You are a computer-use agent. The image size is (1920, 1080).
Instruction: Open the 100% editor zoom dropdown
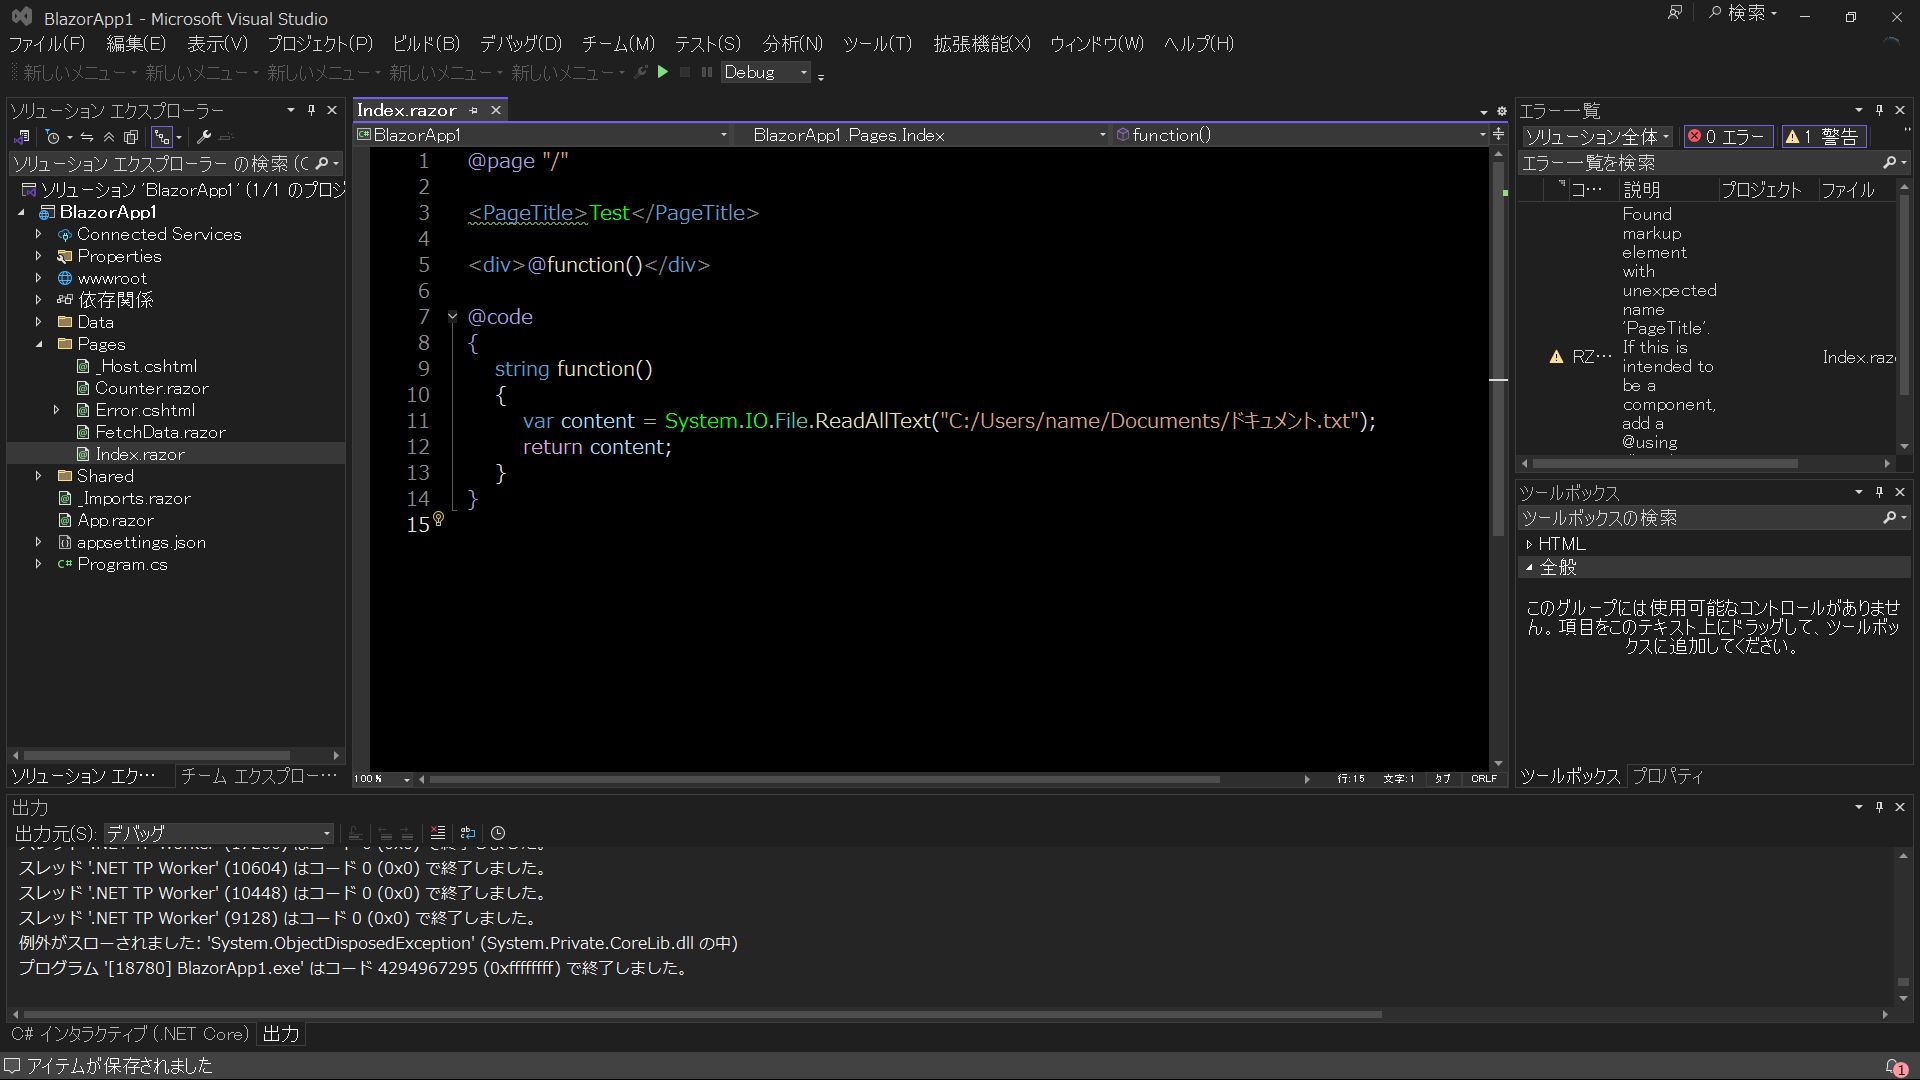click(x=382, y=779)
